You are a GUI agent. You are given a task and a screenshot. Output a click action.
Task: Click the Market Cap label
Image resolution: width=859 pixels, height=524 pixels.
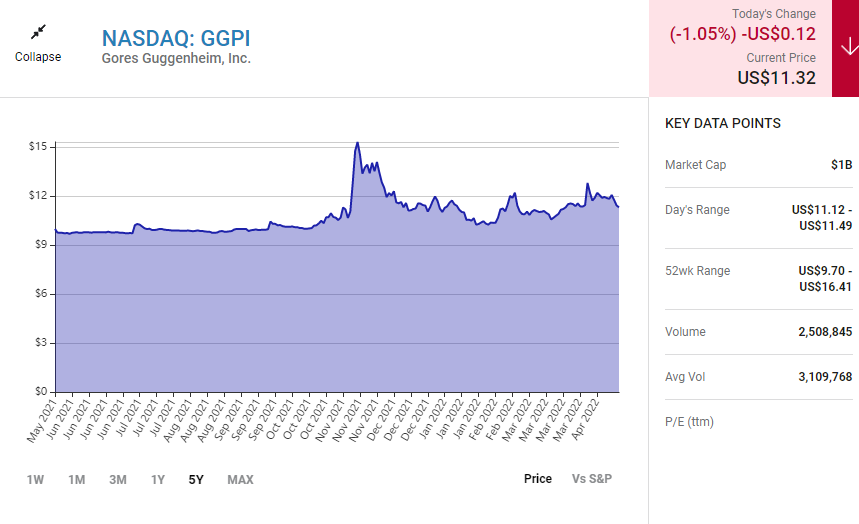695,165
